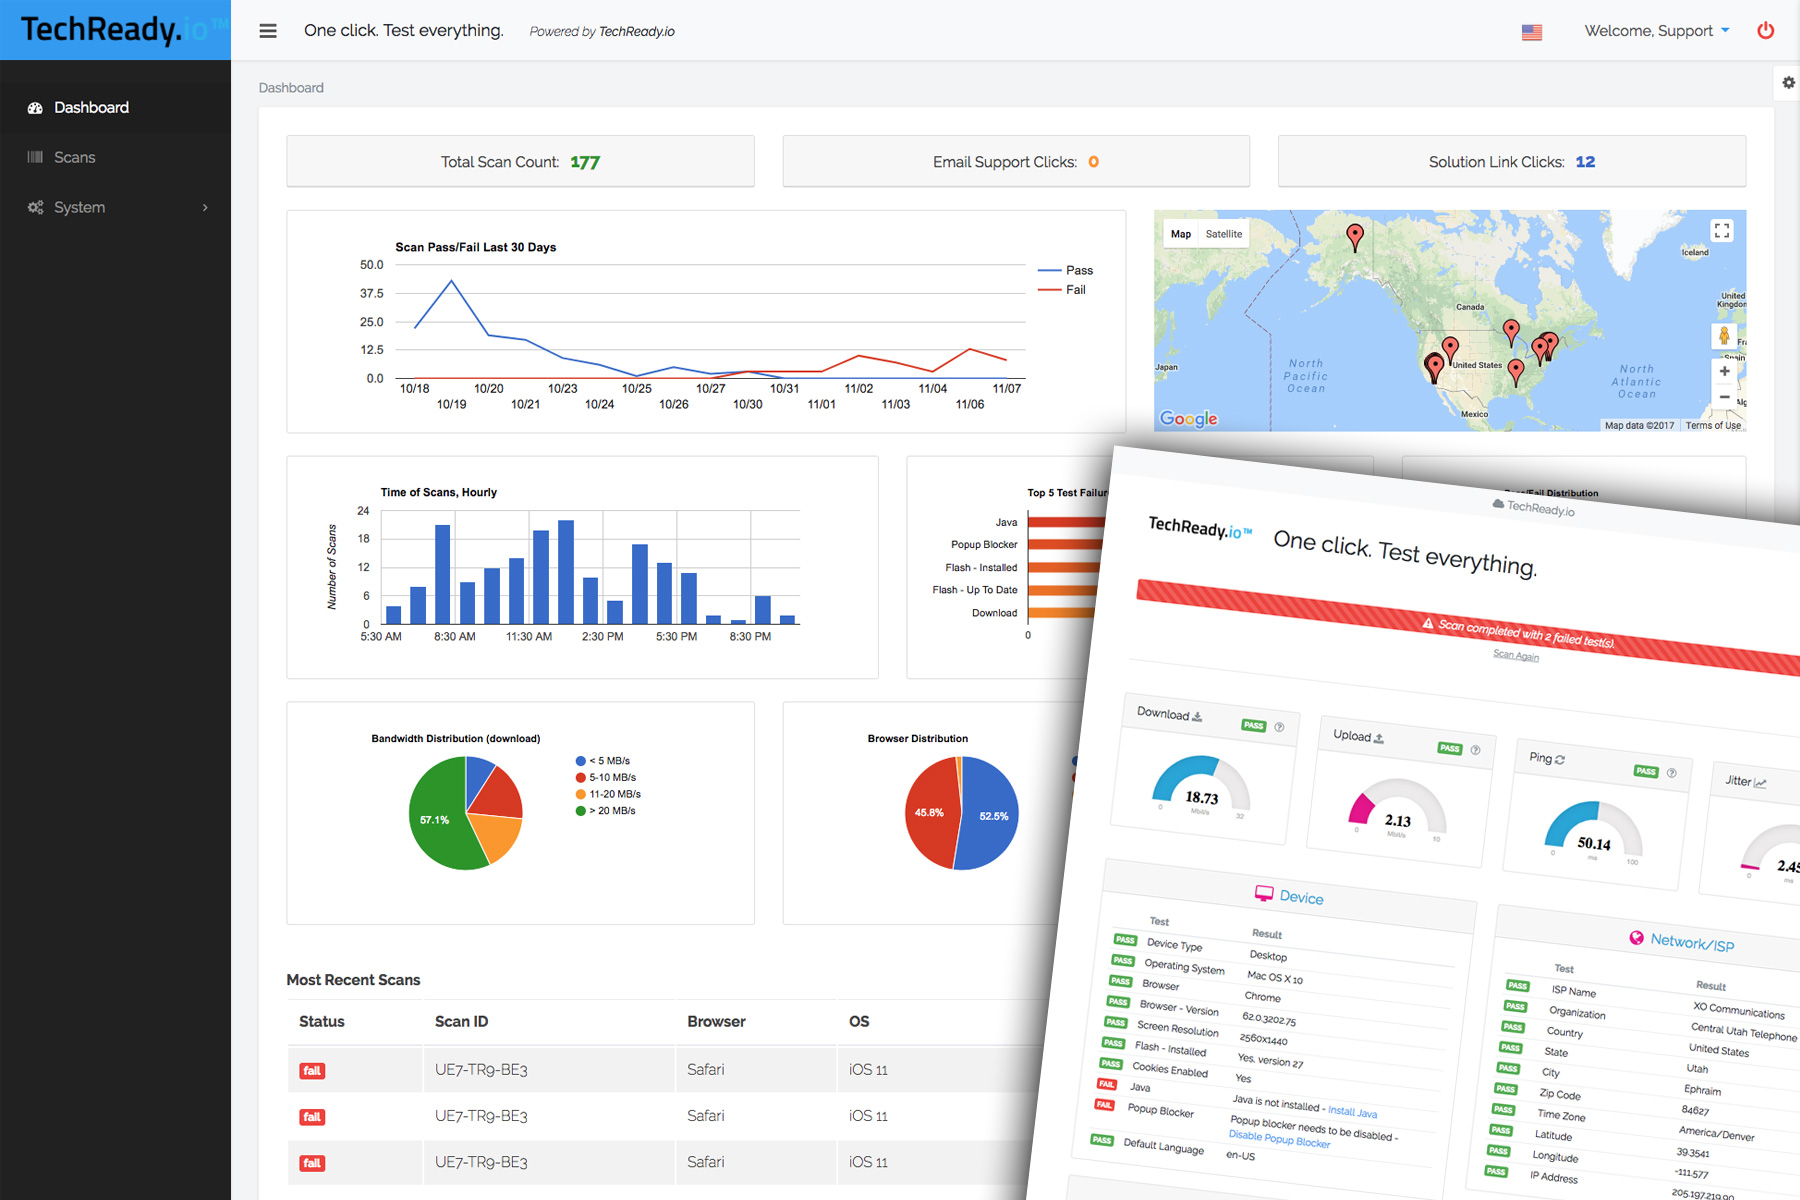Click the Popup Blocker FAIL badge
Viewport: 1800px width, 1200px height.
pos(1105,1105)
